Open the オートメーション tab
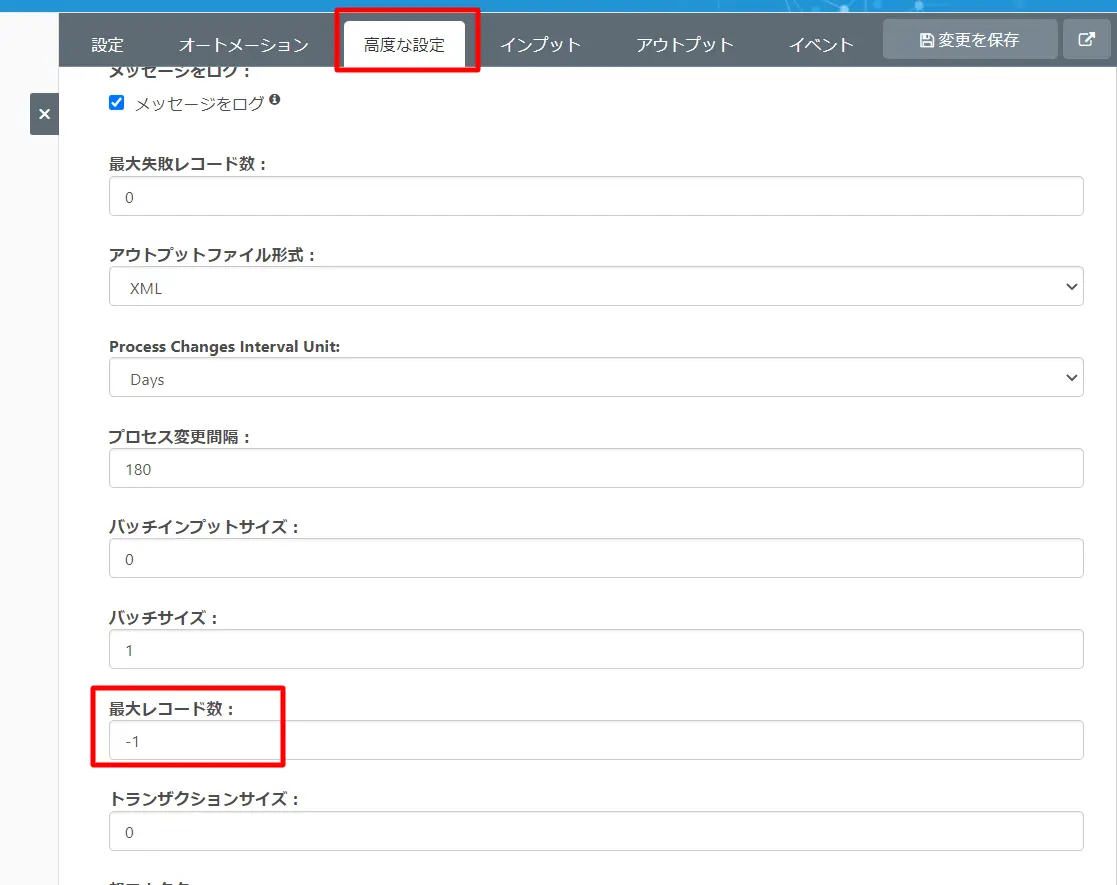This screenshot has height=885, width=1117. point(244,45)
